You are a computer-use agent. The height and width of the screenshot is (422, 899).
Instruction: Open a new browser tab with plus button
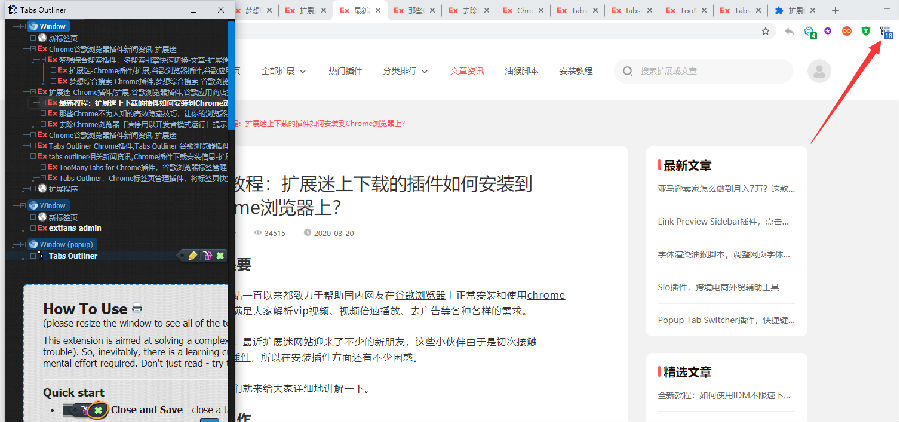pos(836,10)
